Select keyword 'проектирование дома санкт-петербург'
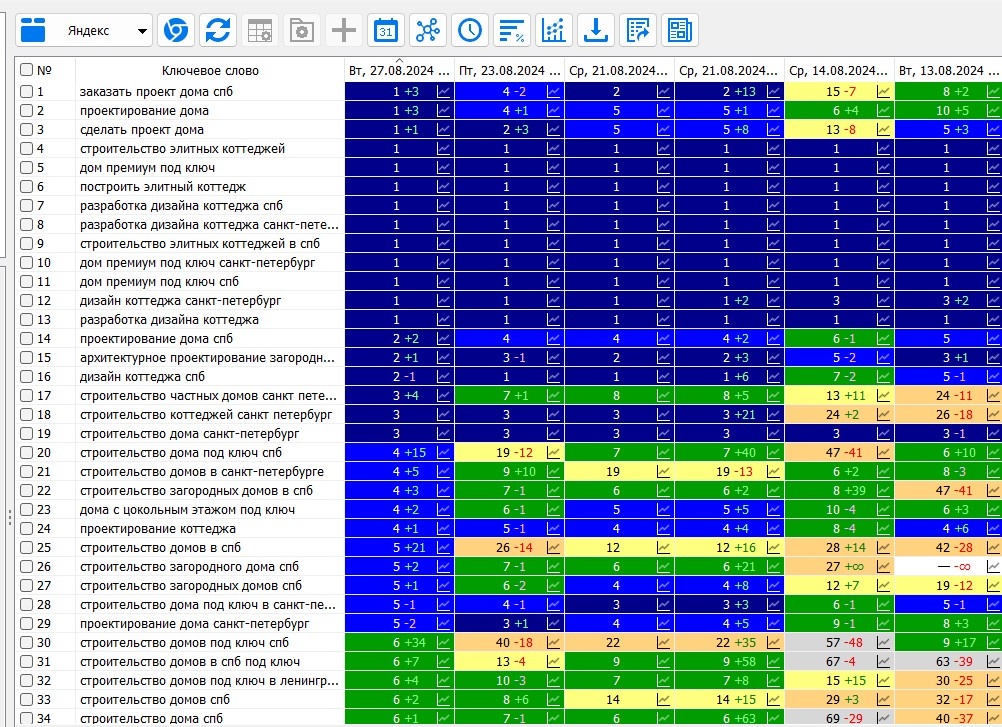The width and height of the screenshot is (1002, 727). [194, 624]
